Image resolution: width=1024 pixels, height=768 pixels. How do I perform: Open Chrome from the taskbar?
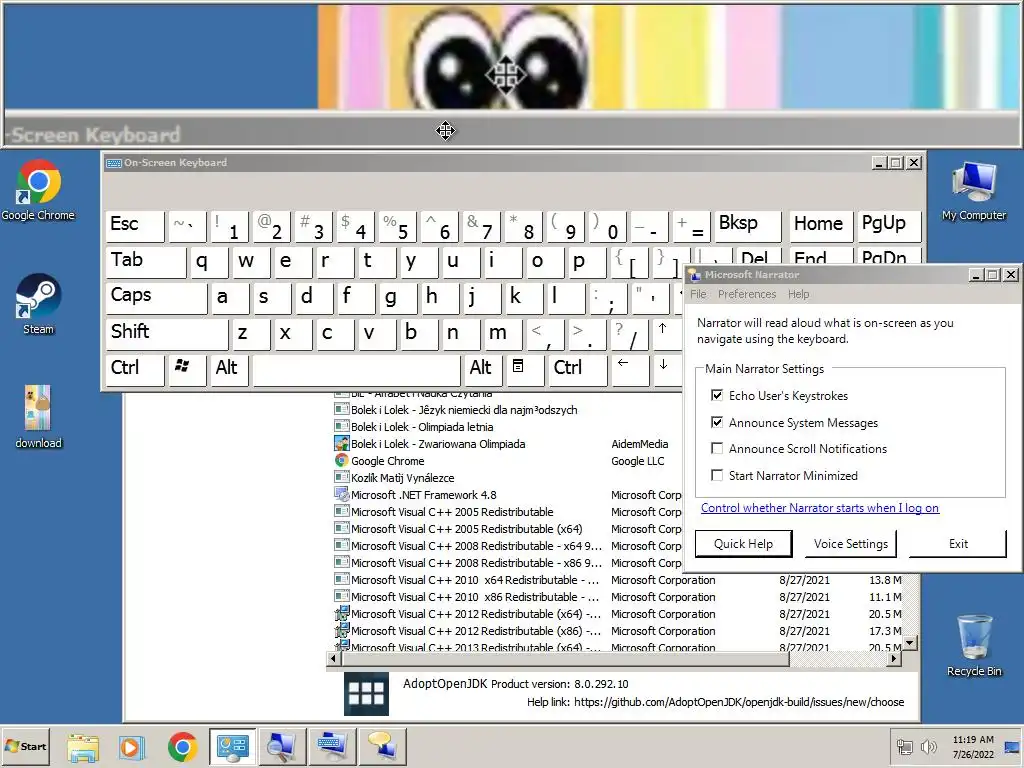pyautogui.click(x=182, y=746)
